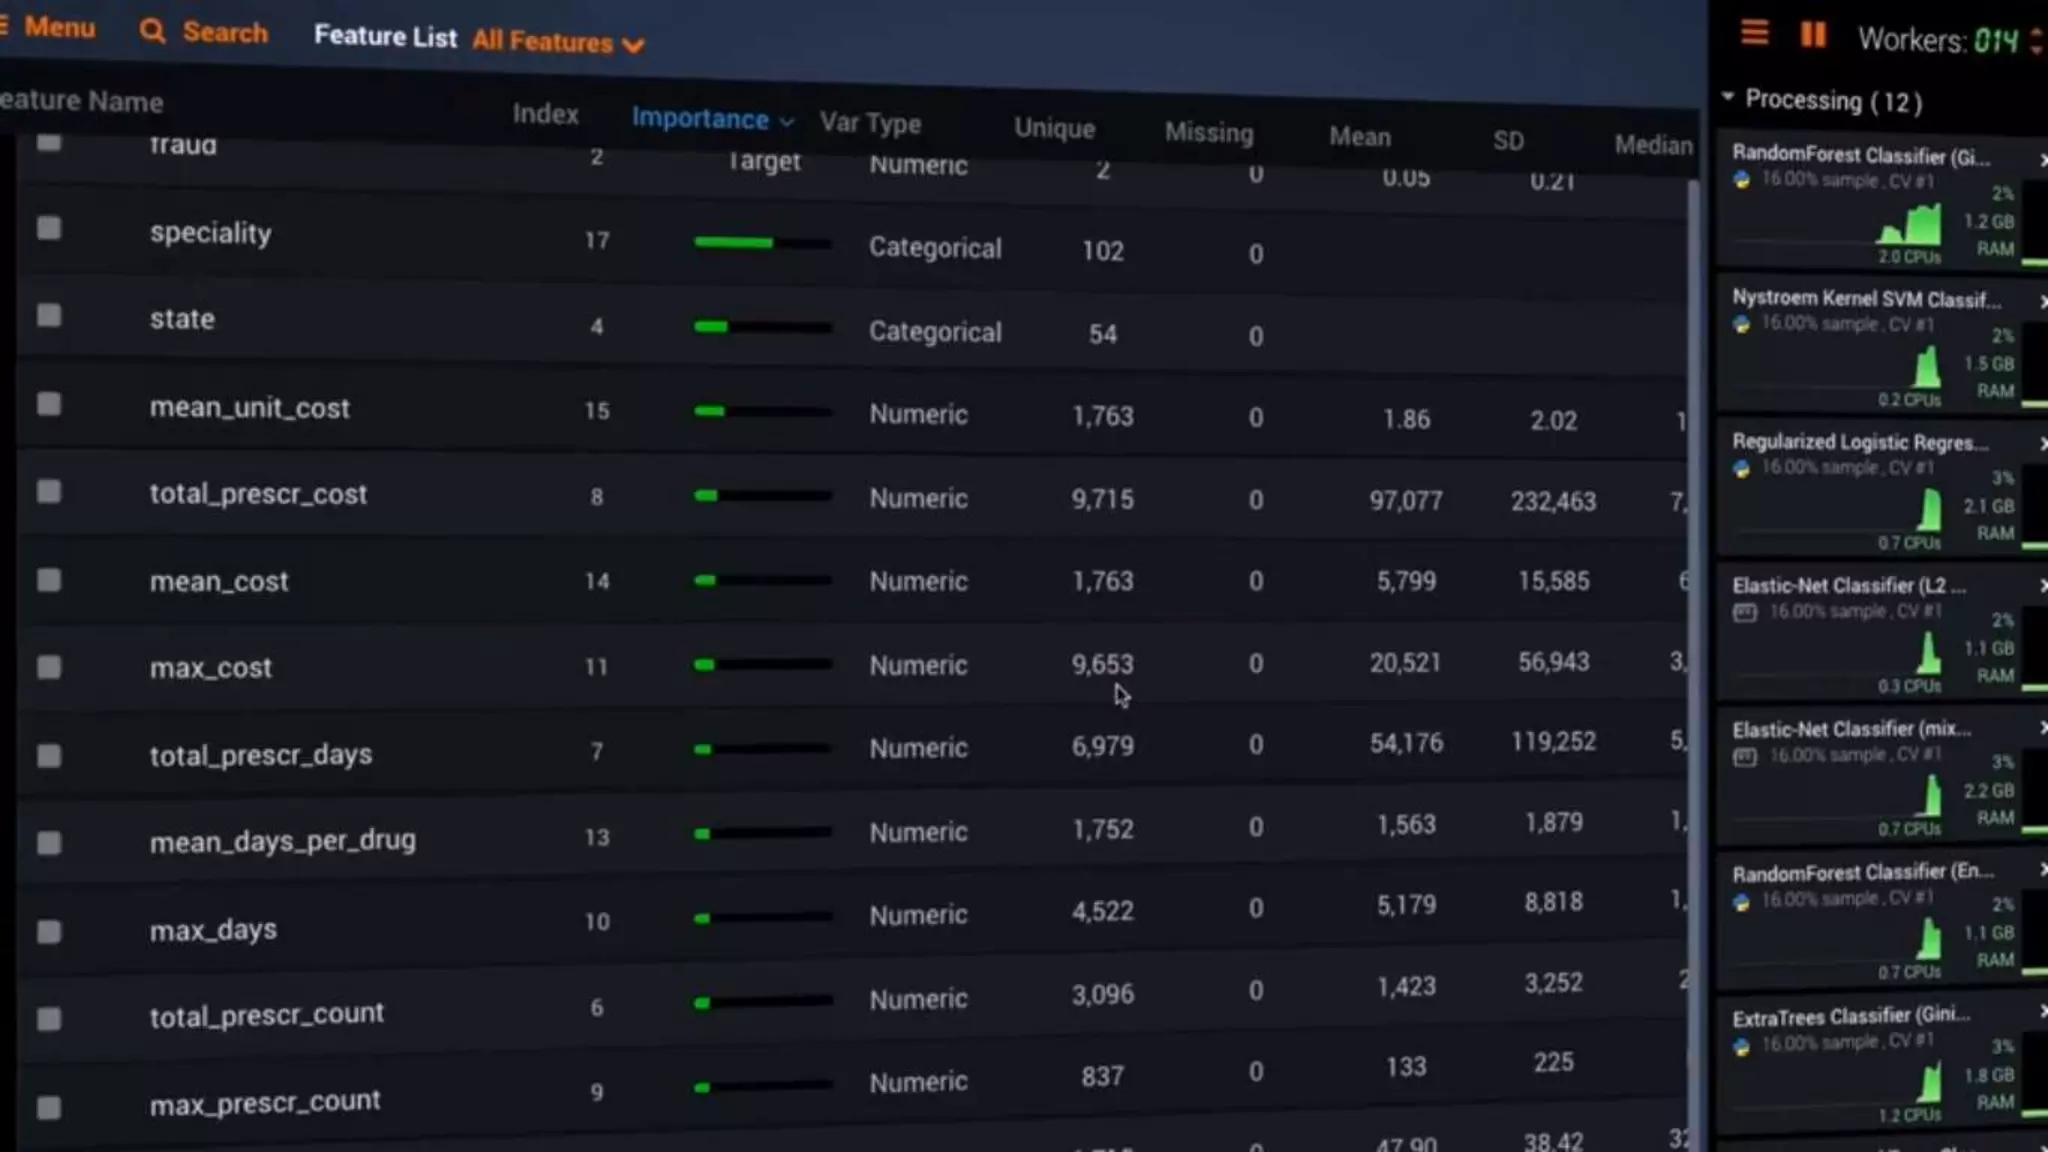Click the Python icon on RandomForest (Gi...) job

(1742, 180)
